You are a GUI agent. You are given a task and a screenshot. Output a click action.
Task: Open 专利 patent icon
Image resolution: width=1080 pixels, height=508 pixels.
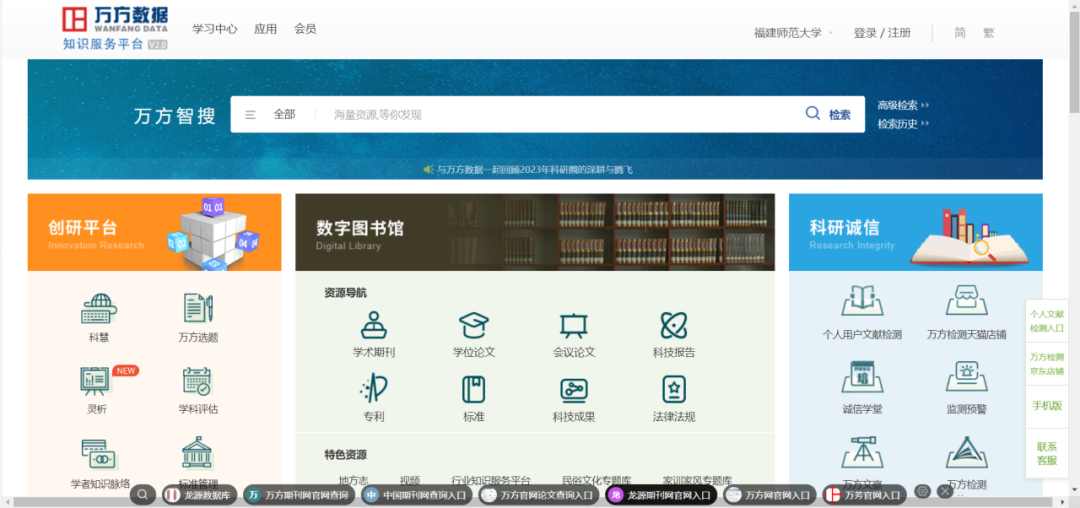374,390
